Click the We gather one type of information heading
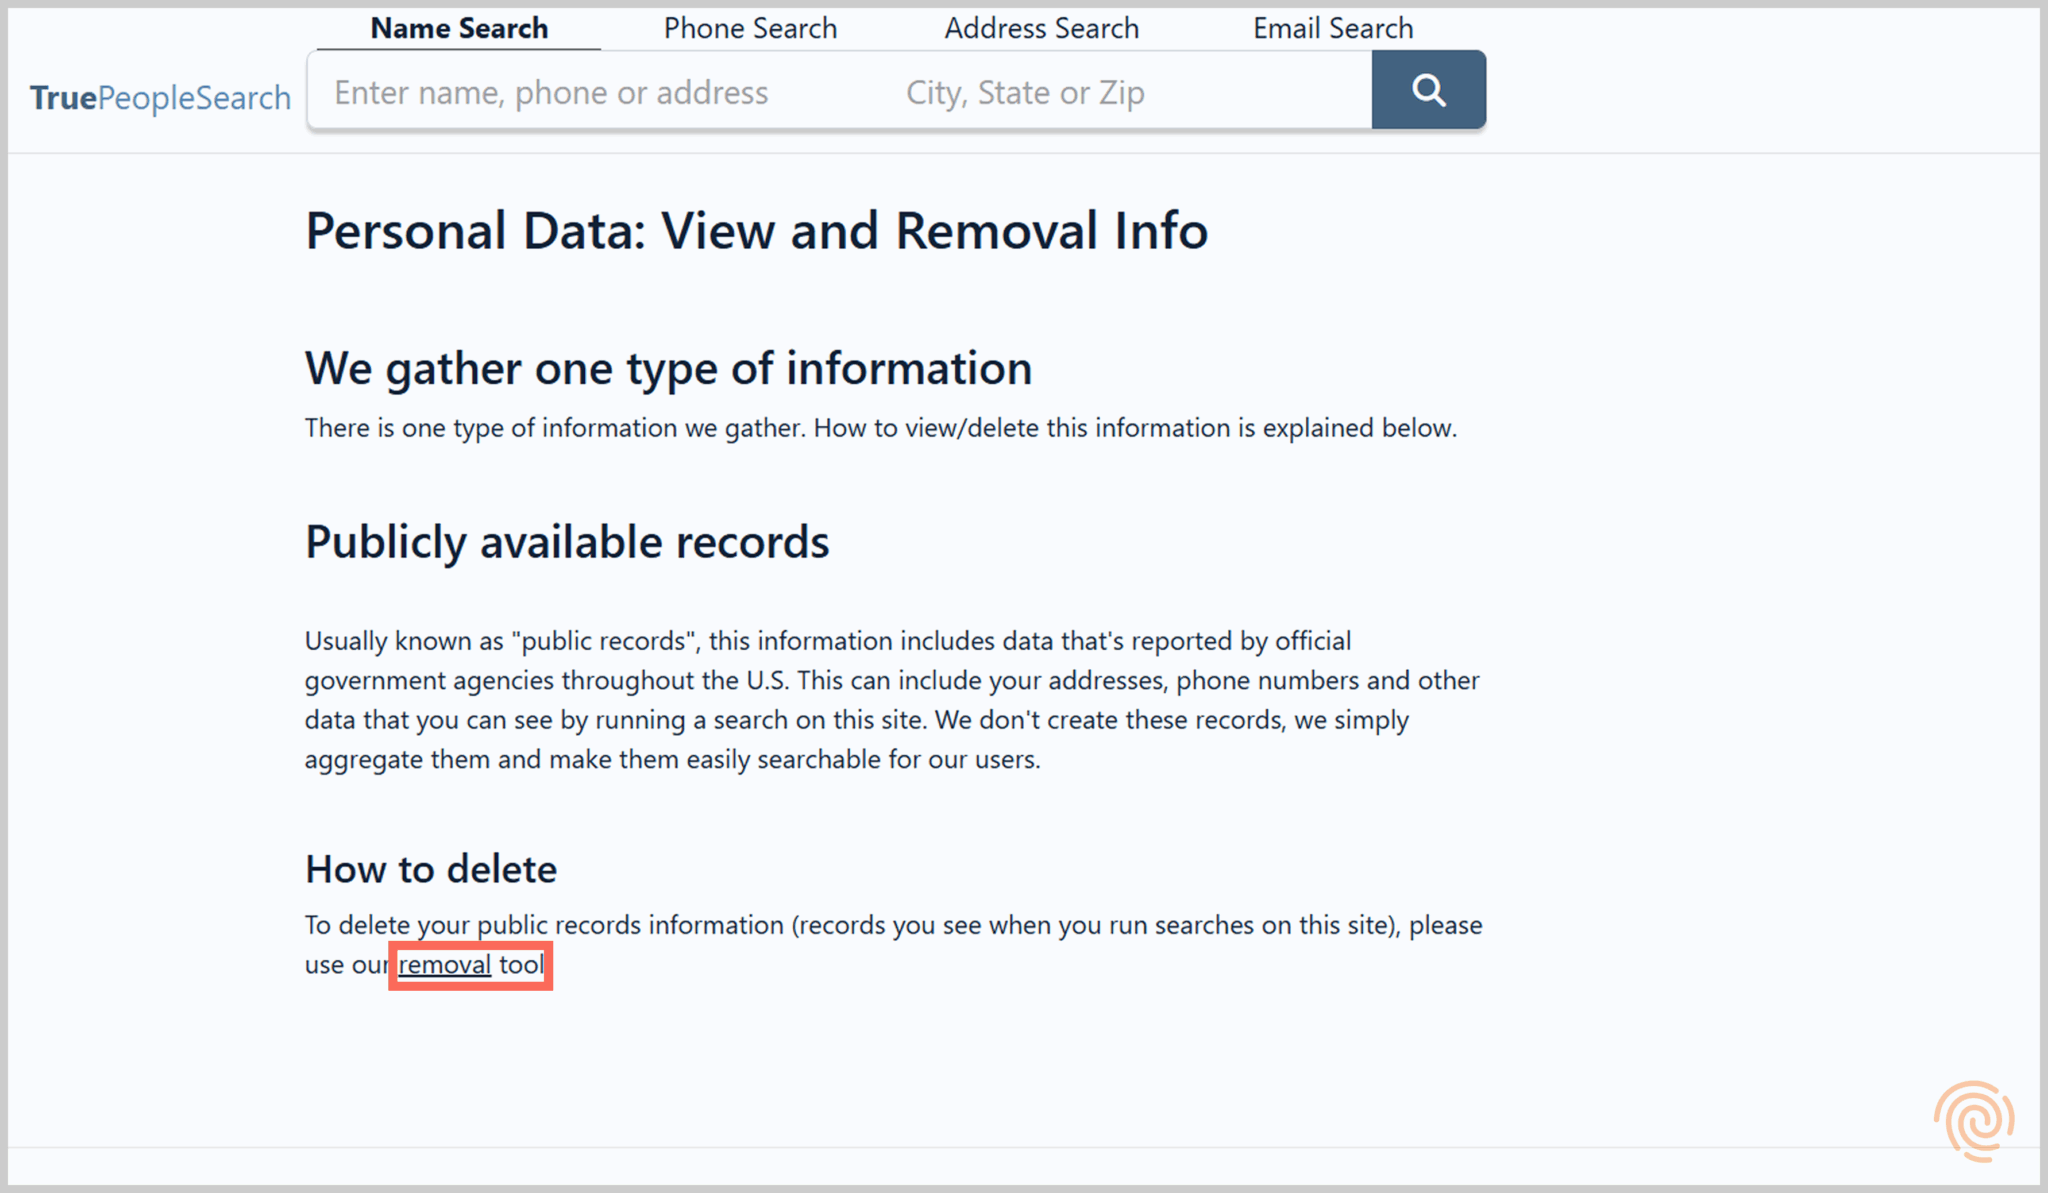2048x1193 pixels. pyautogui.click(x=668, y=368)
